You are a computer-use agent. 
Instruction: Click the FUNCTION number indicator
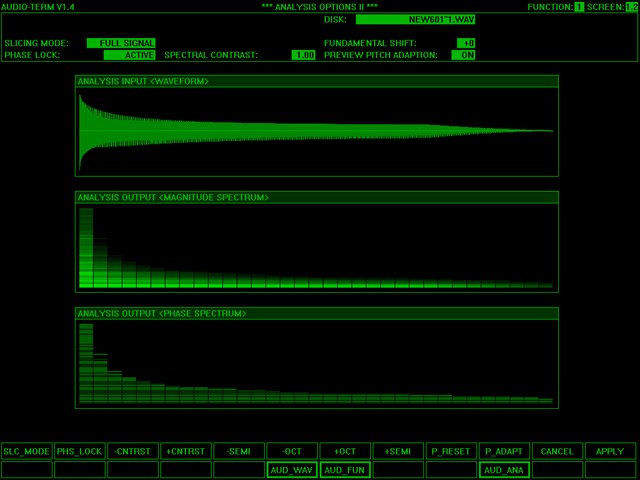(x=579, y=7)
